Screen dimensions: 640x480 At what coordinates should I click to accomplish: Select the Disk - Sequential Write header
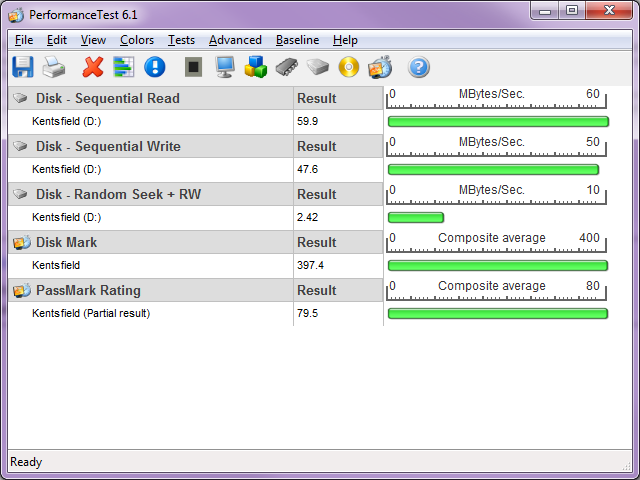tap(108, 146)
